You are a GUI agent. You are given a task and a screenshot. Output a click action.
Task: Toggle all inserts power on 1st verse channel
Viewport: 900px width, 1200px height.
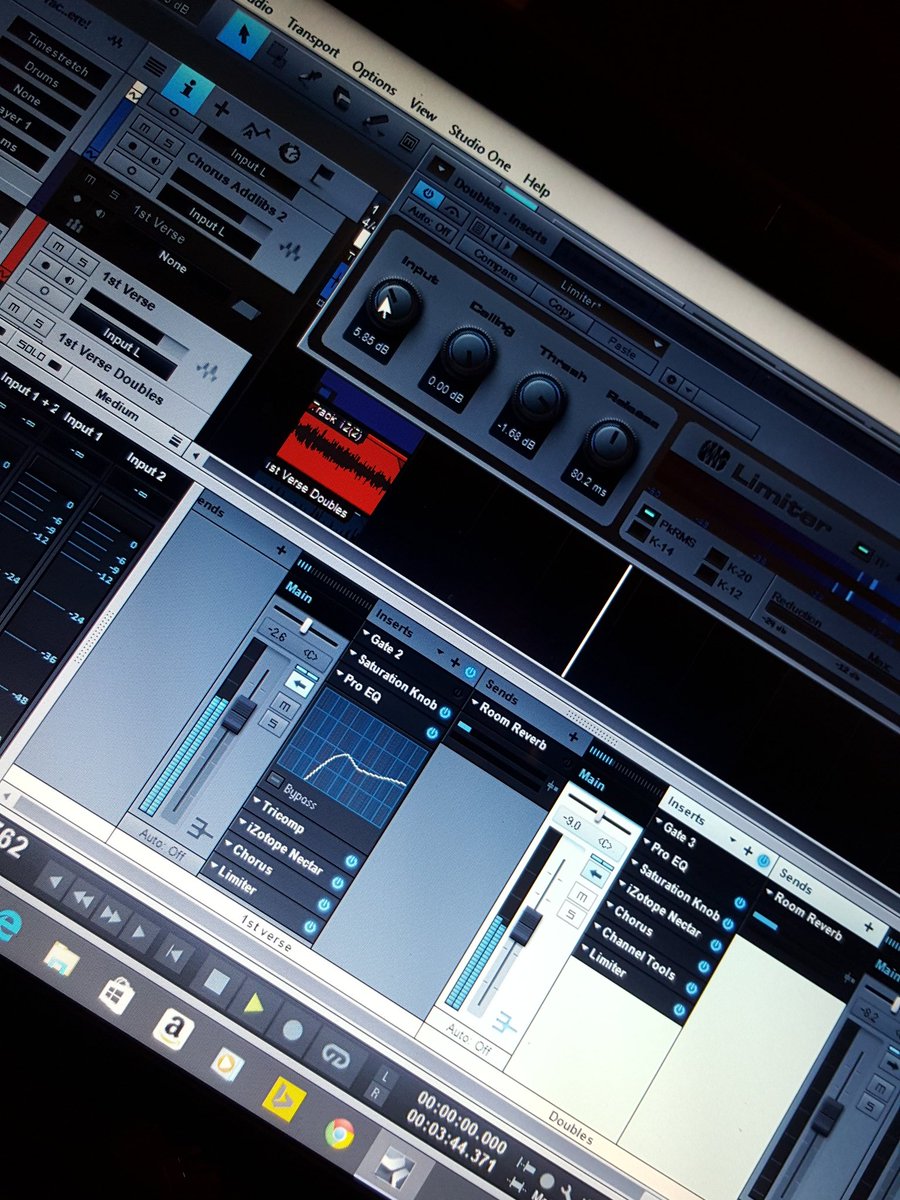coord(470,673)
